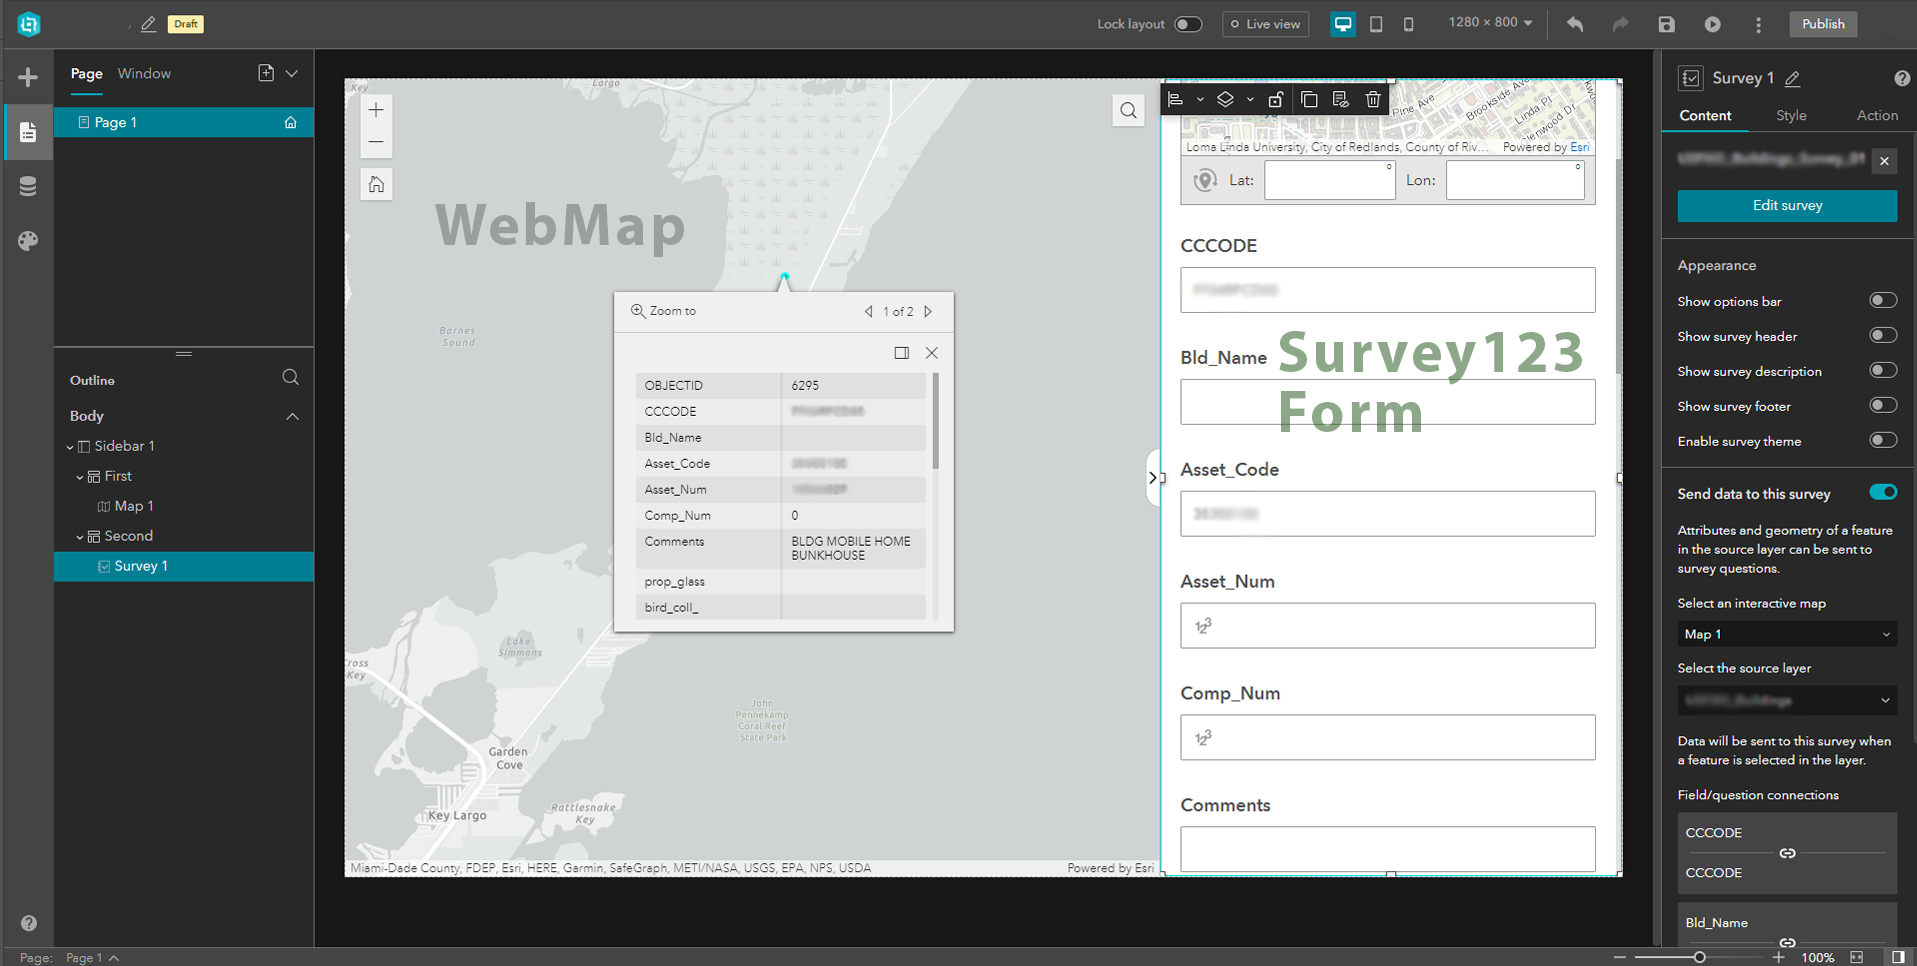Zoom in on the web map
Viewport: 1917px width, 966px height.
tap(376, 110)
